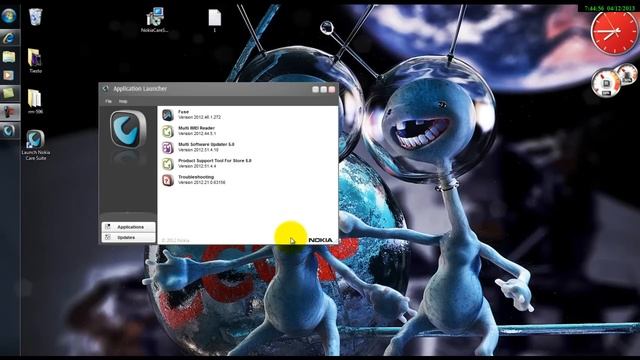Image resolution: width=640 pixels, height=360 pixels.
Task: Click Fuse version 2012.46.1.272 text
Action: pyautogui.click(x=200, y=118)
